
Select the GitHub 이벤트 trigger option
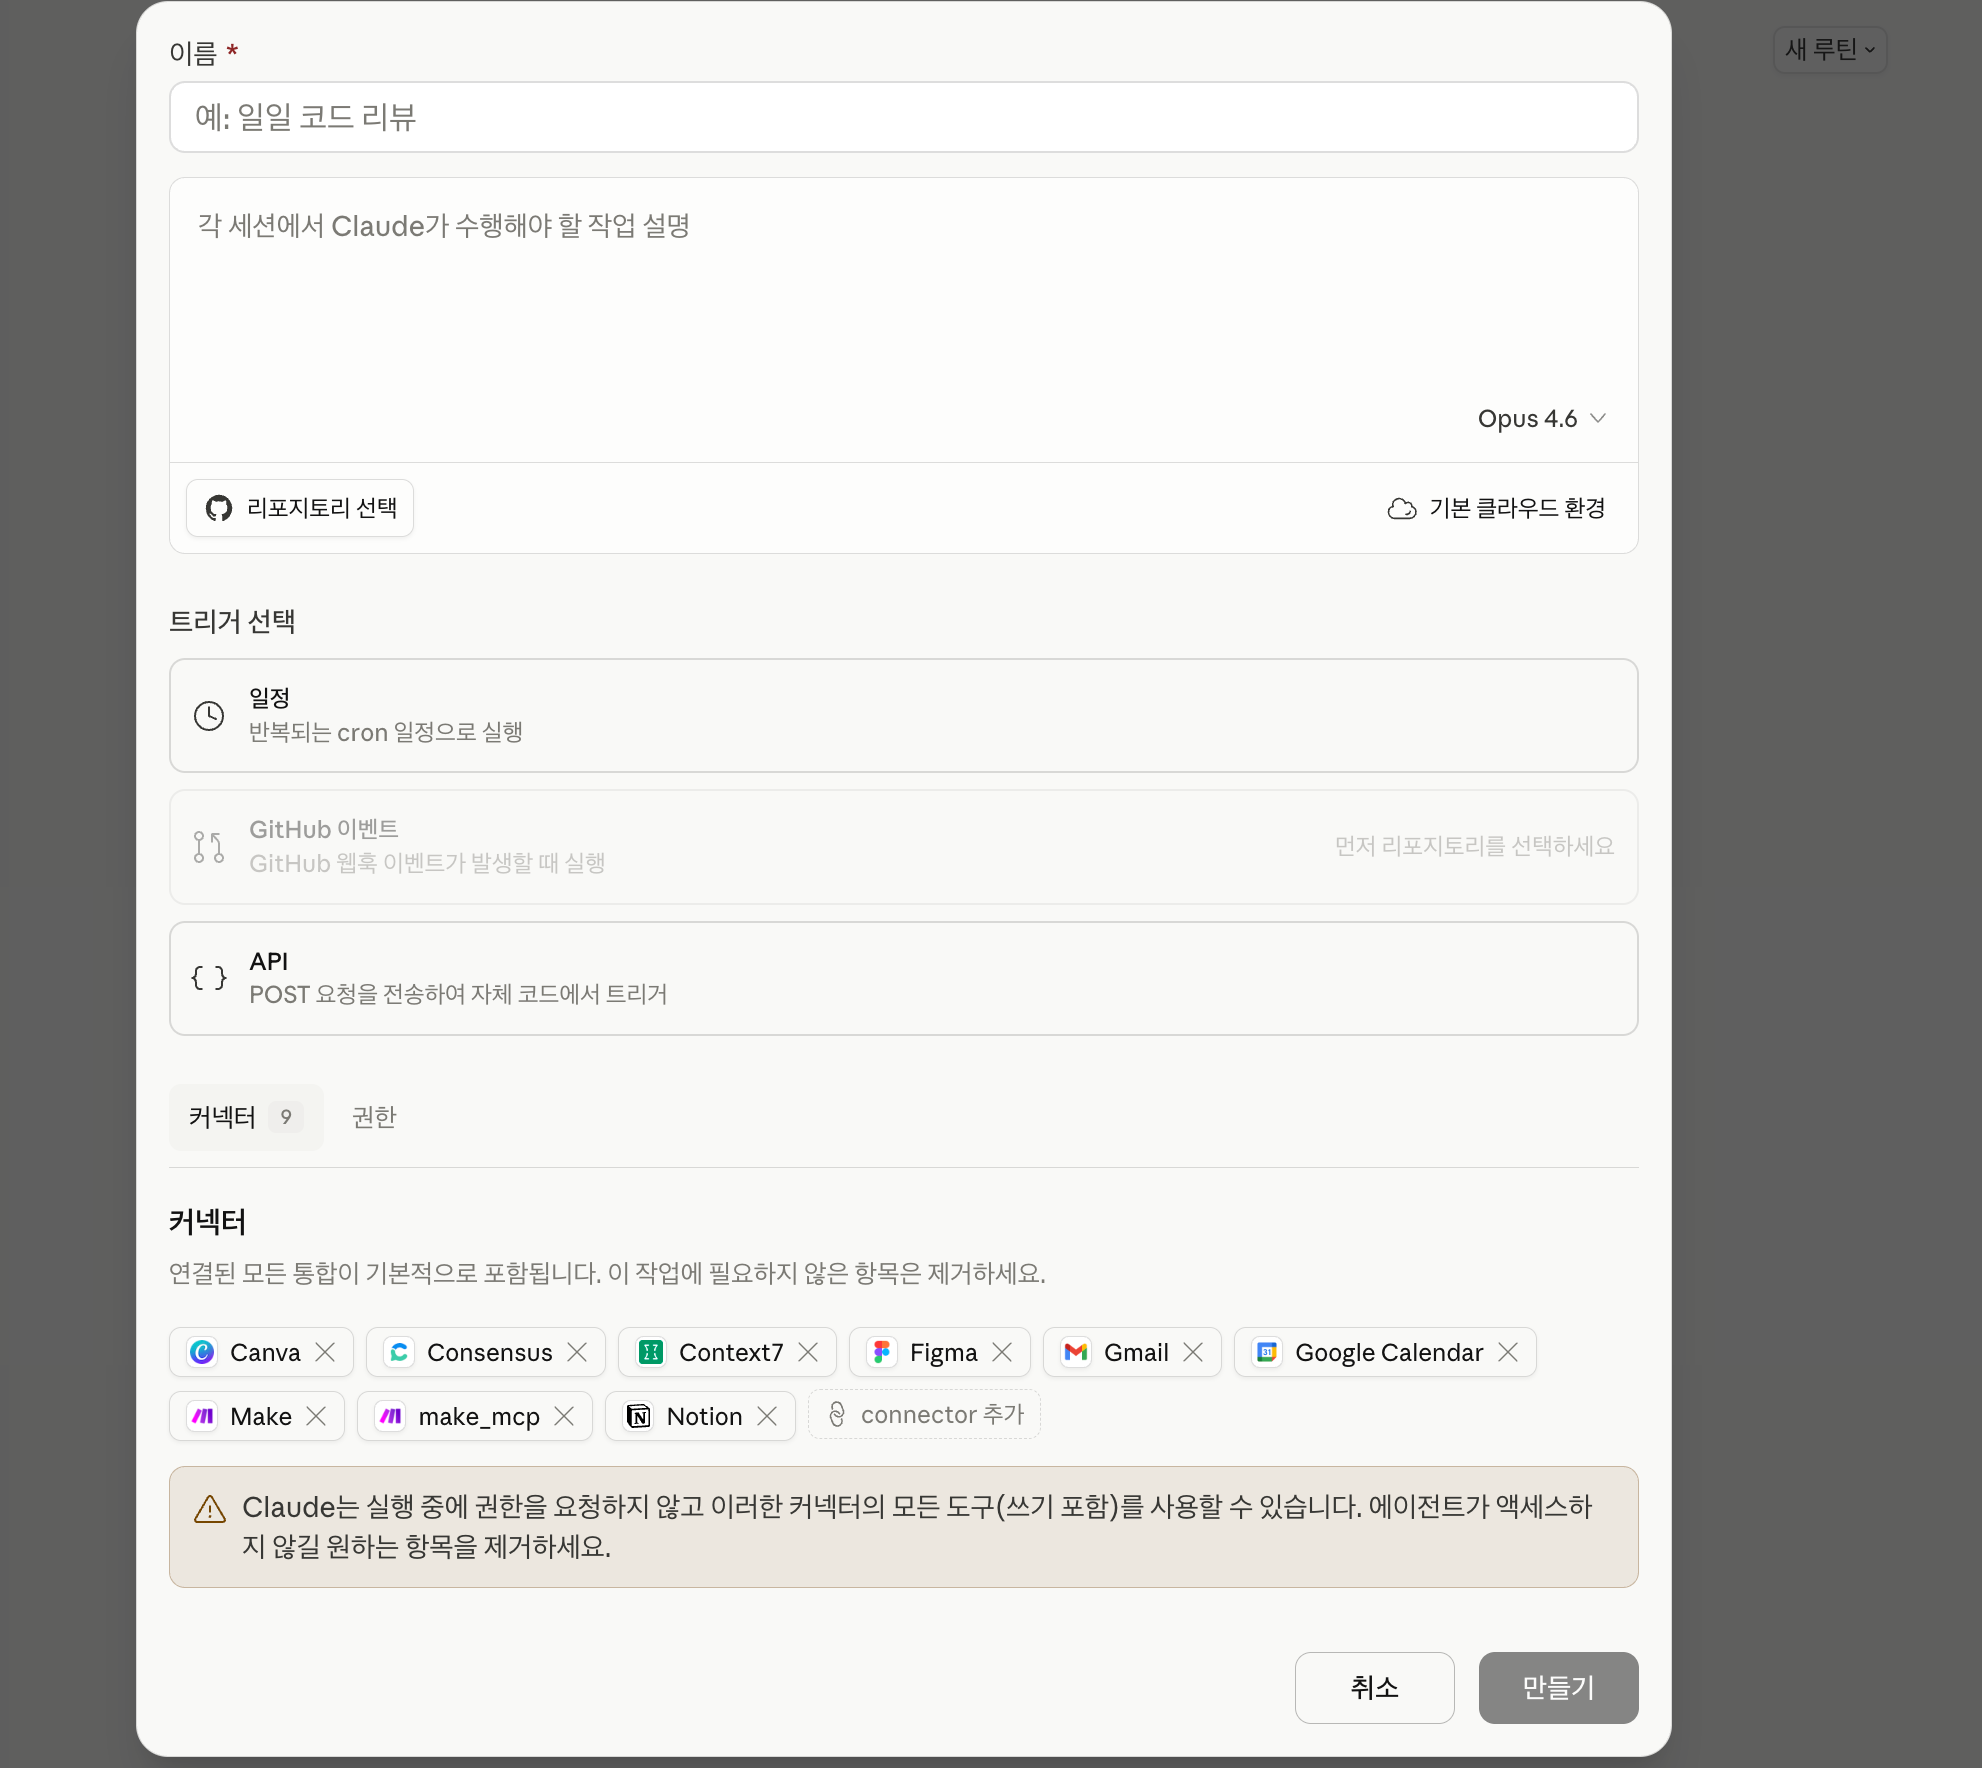point(903,846)
